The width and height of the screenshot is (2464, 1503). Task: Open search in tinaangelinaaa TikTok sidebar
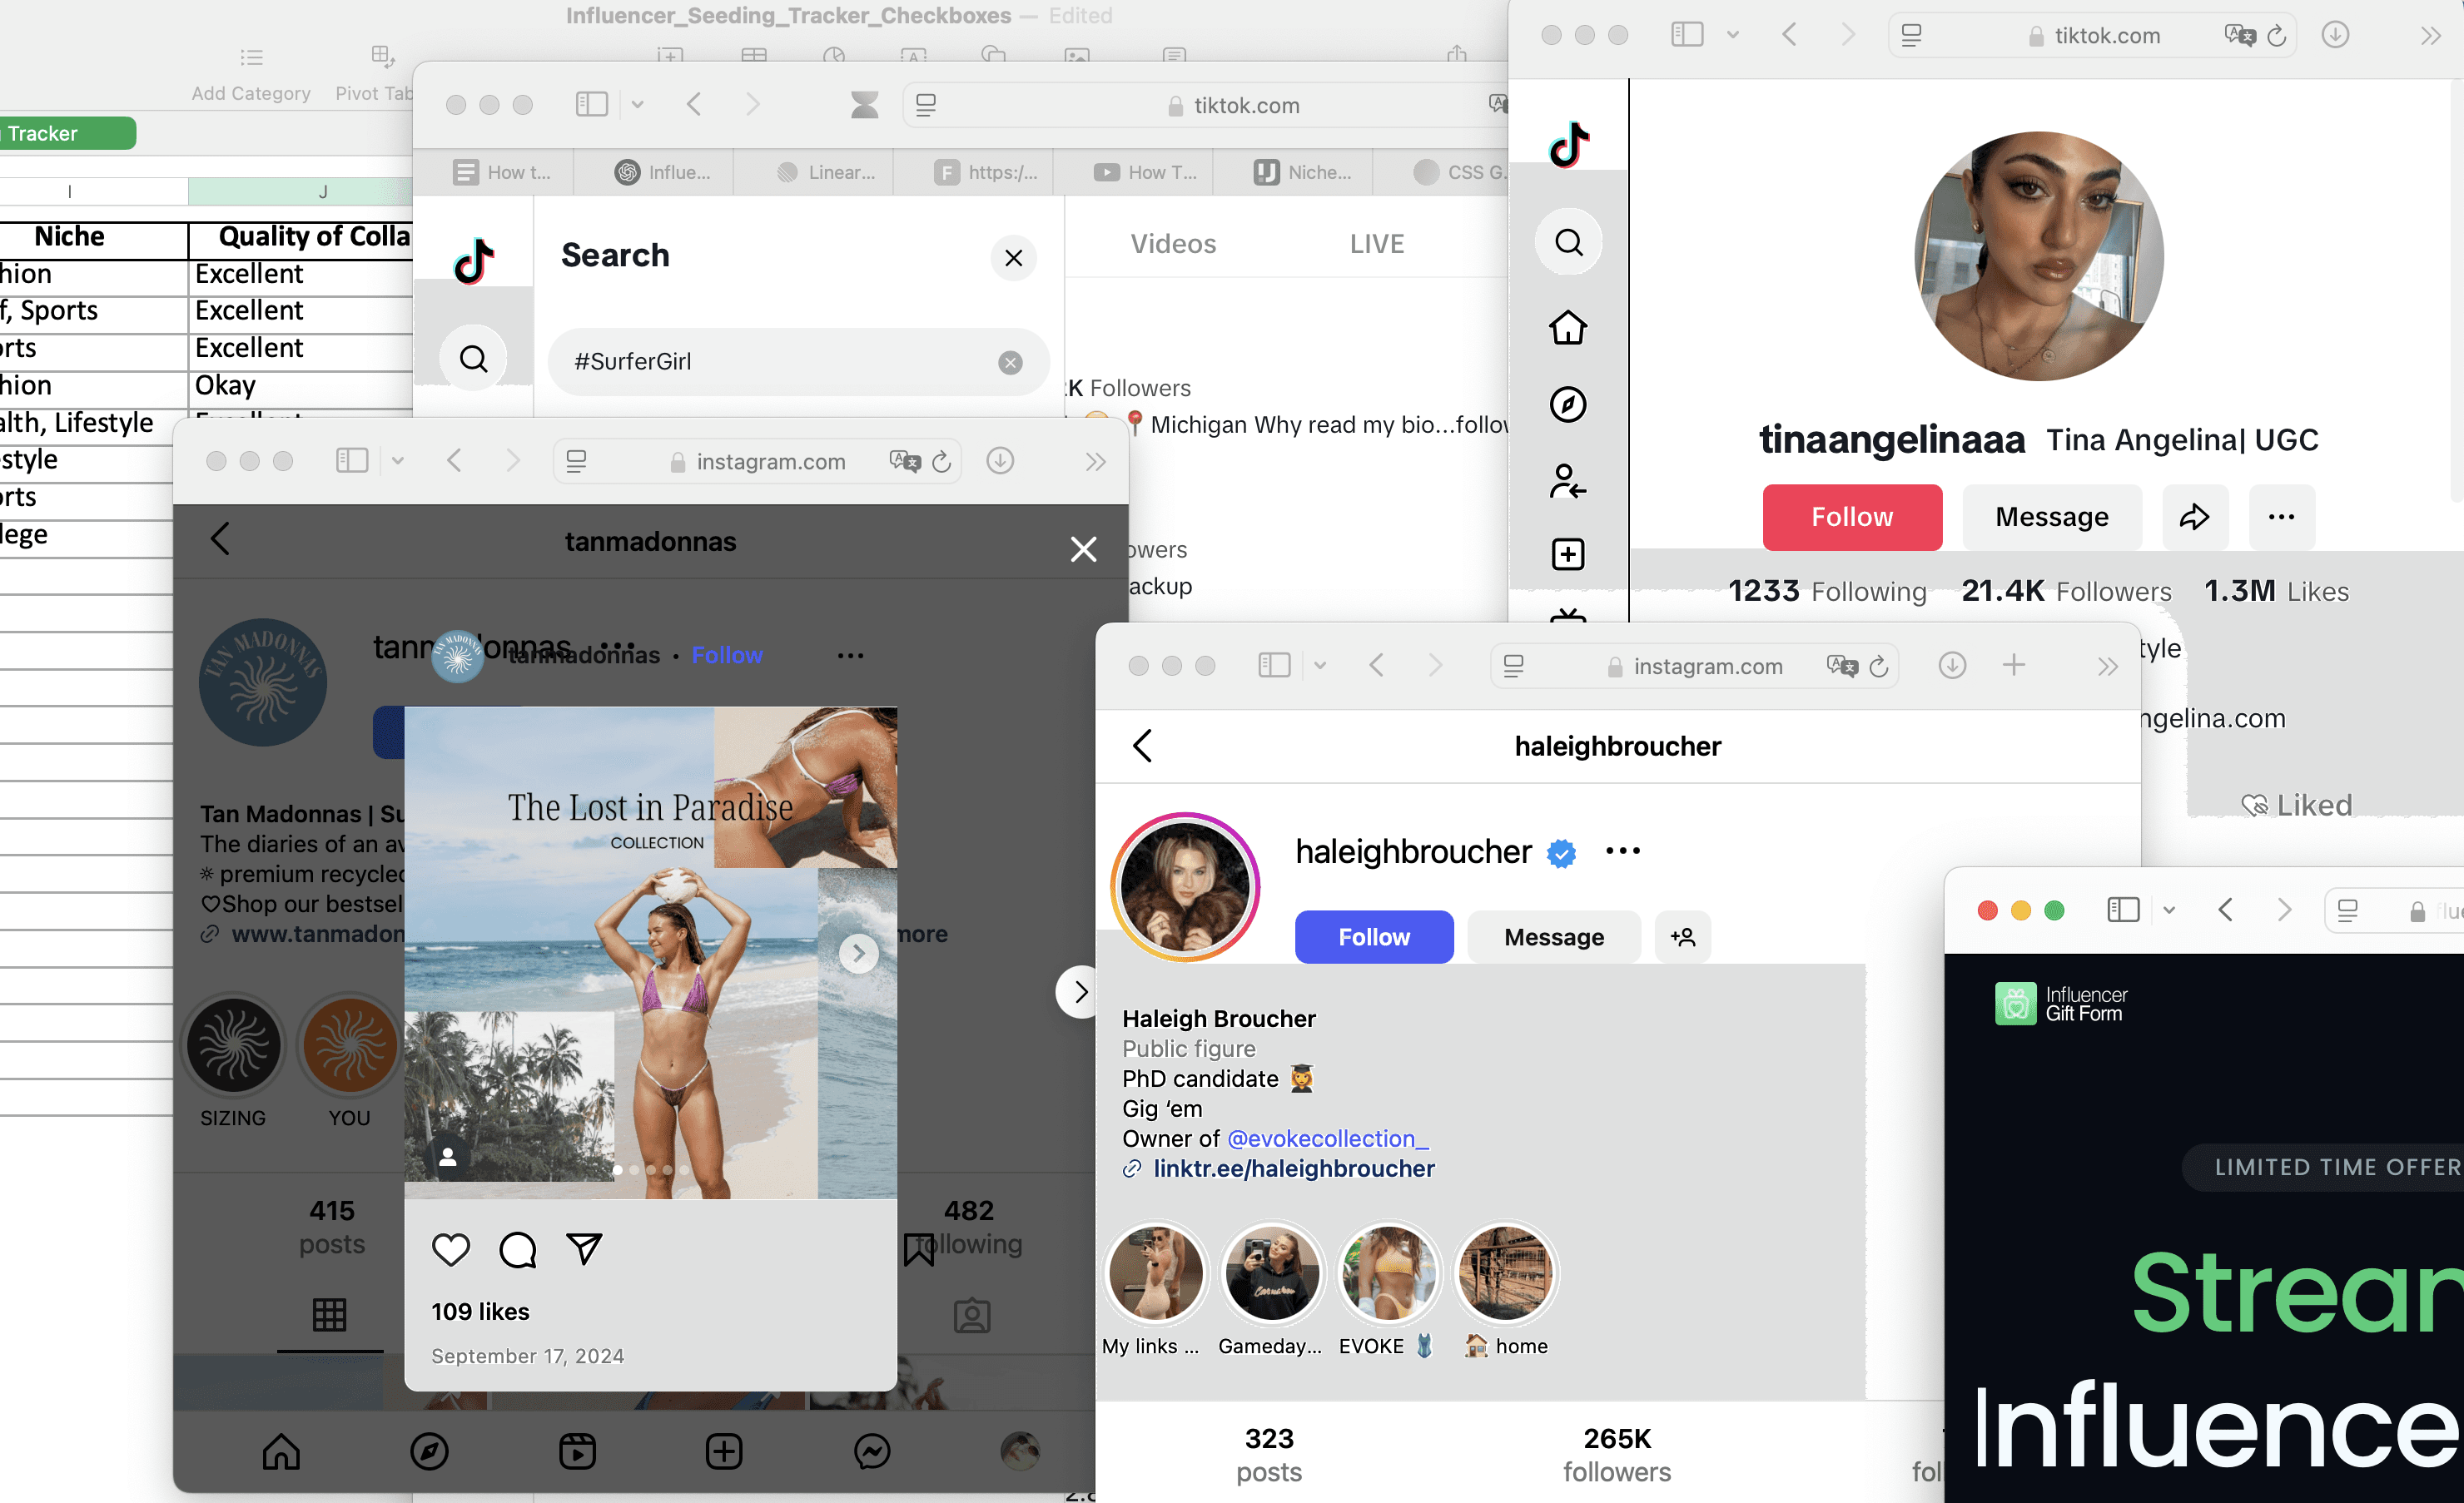(x=1568, y=242)
